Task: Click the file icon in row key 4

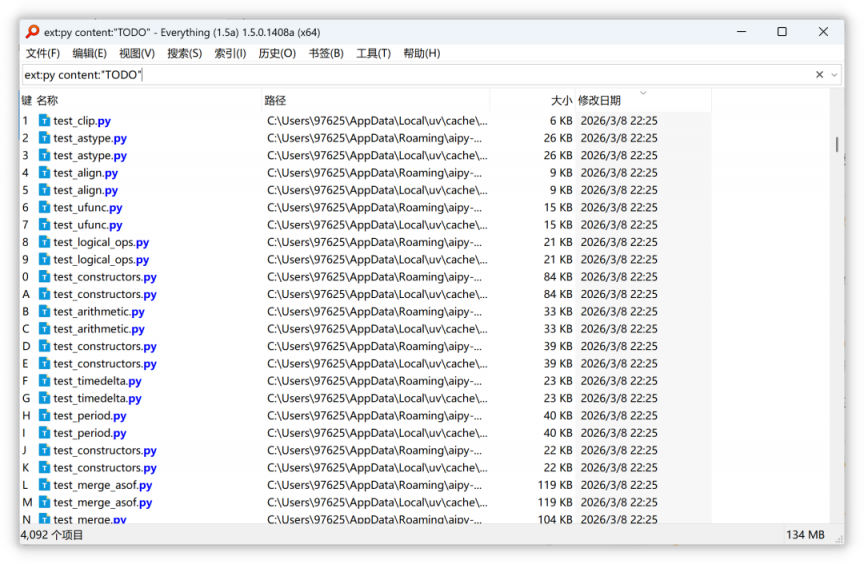Action: point(44,173)
